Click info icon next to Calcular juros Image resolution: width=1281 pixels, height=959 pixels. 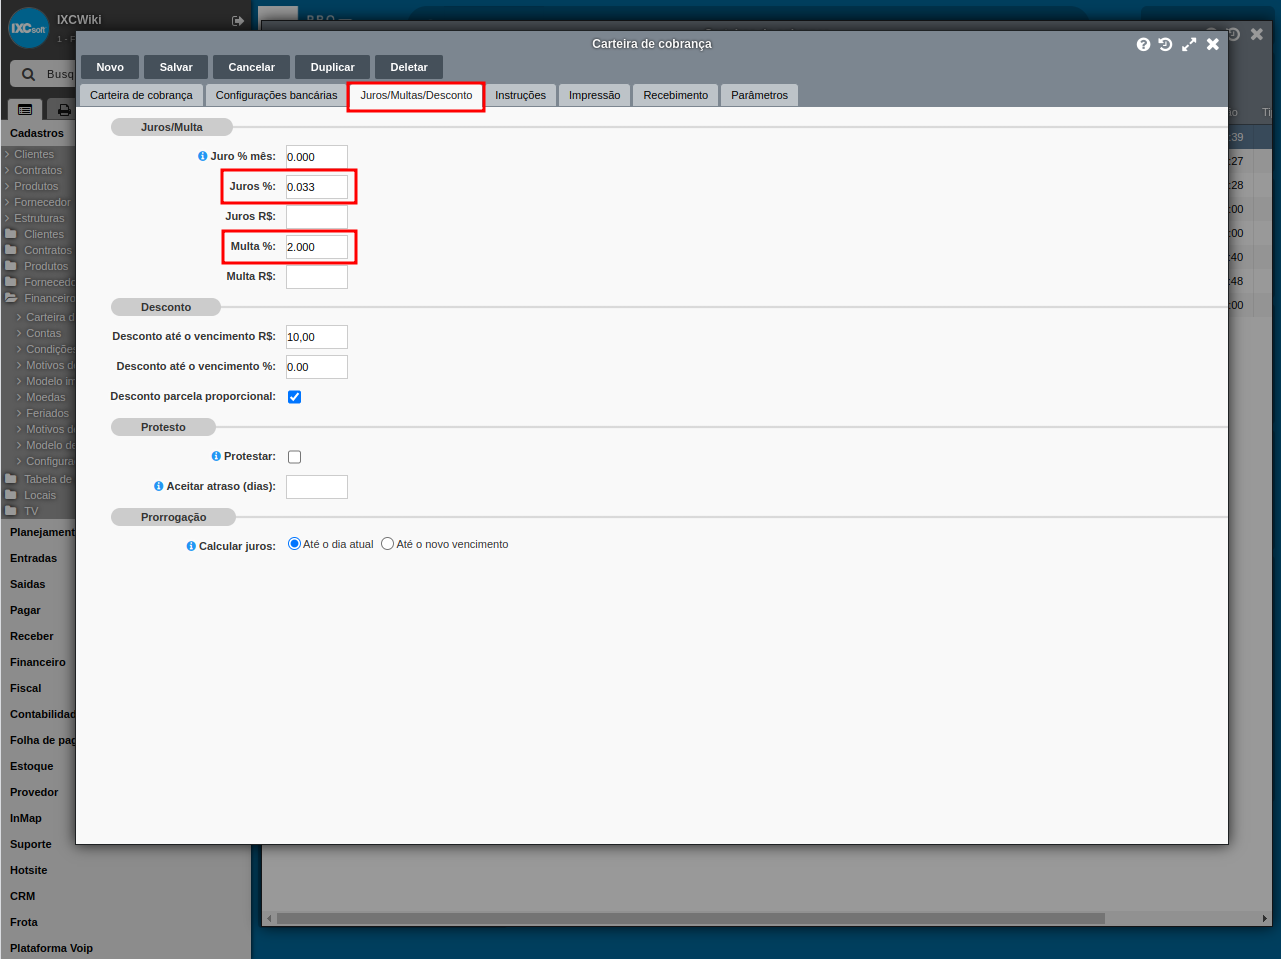click(x=191, y=546)
